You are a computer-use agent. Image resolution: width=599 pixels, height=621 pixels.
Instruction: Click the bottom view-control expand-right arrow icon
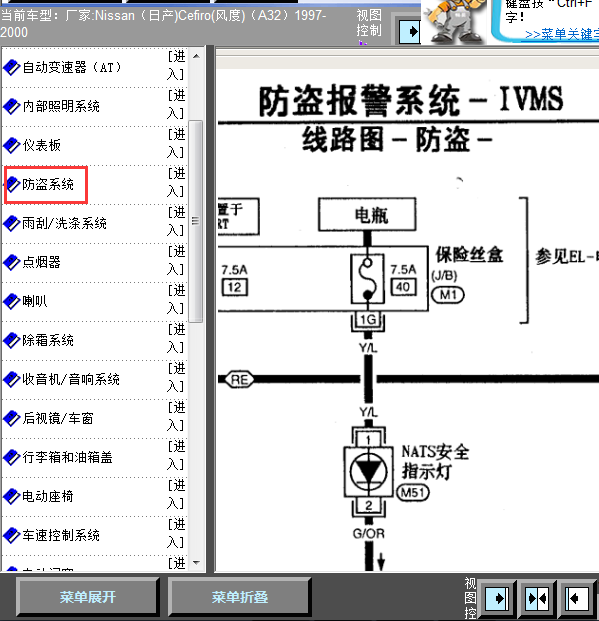click(x=497, y=598)
